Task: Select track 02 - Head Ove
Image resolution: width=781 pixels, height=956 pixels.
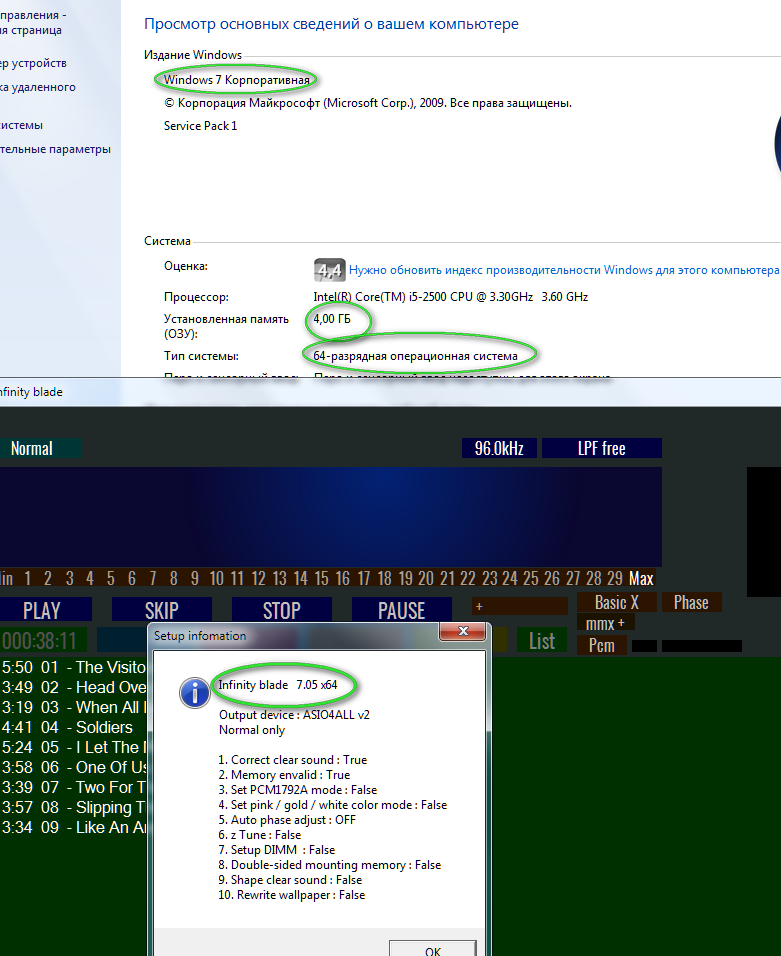Action: (x=74, y=687)
